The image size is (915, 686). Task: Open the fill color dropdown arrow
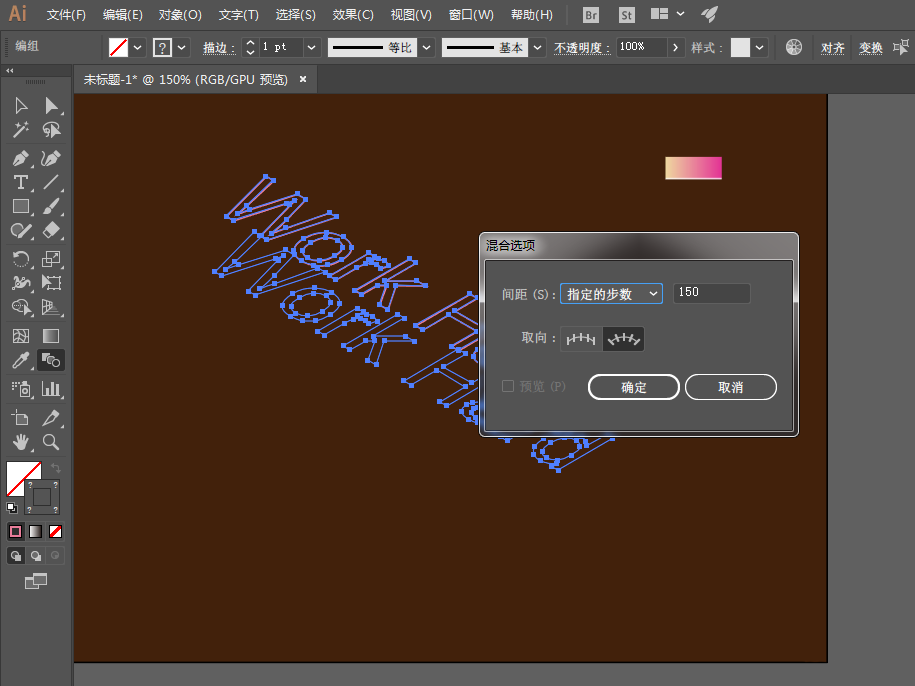coord(137,48)
